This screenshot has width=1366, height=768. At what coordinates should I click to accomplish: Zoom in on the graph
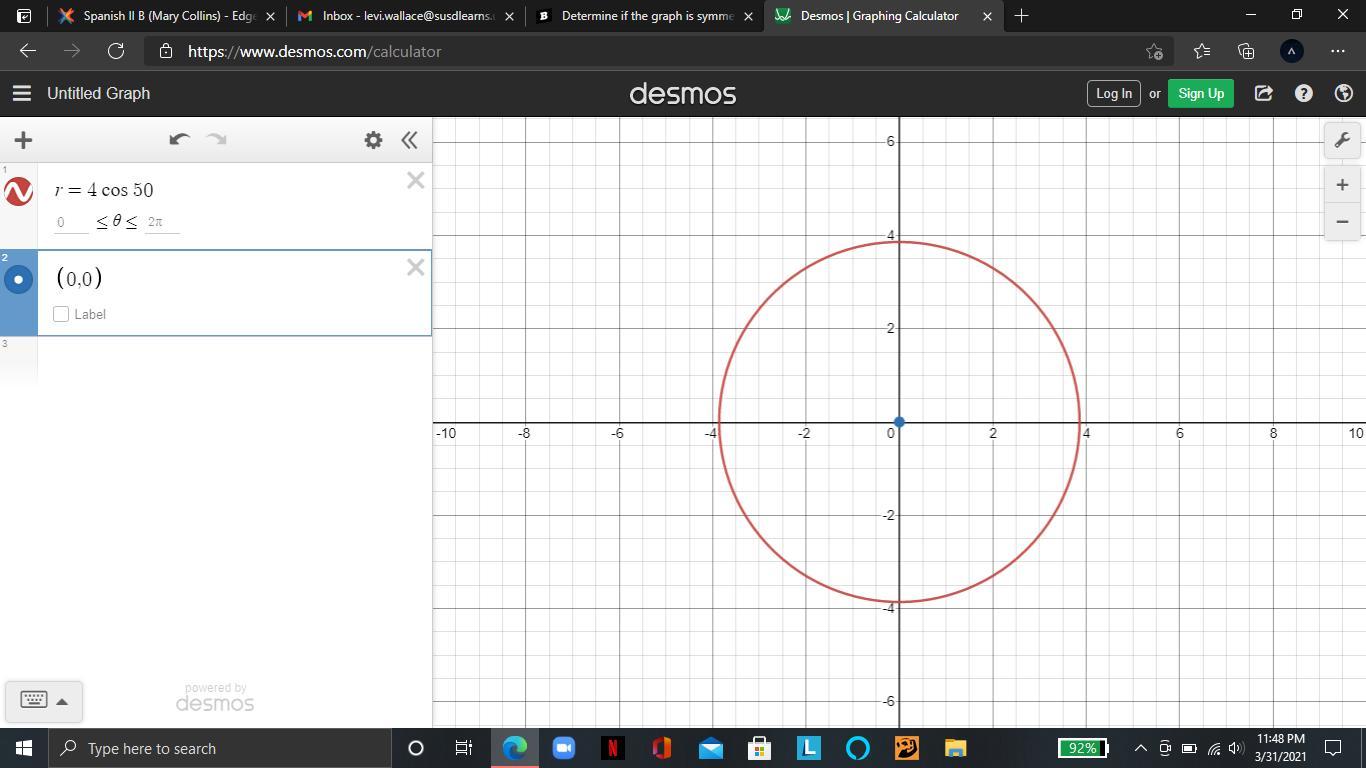[x=1342, y=185]
